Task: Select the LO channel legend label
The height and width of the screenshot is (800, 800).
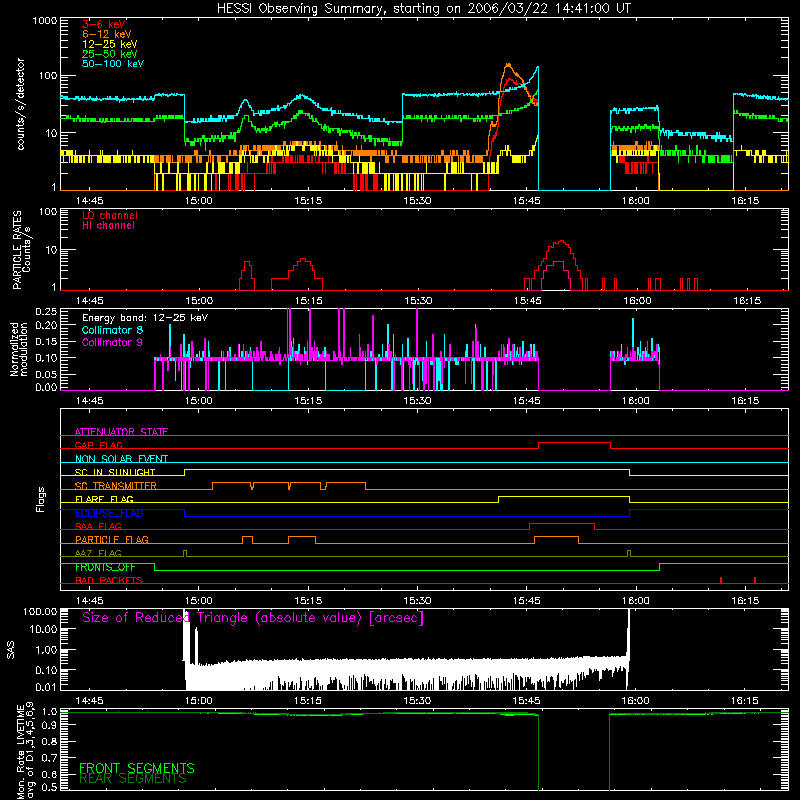Action: coord(110,215)
